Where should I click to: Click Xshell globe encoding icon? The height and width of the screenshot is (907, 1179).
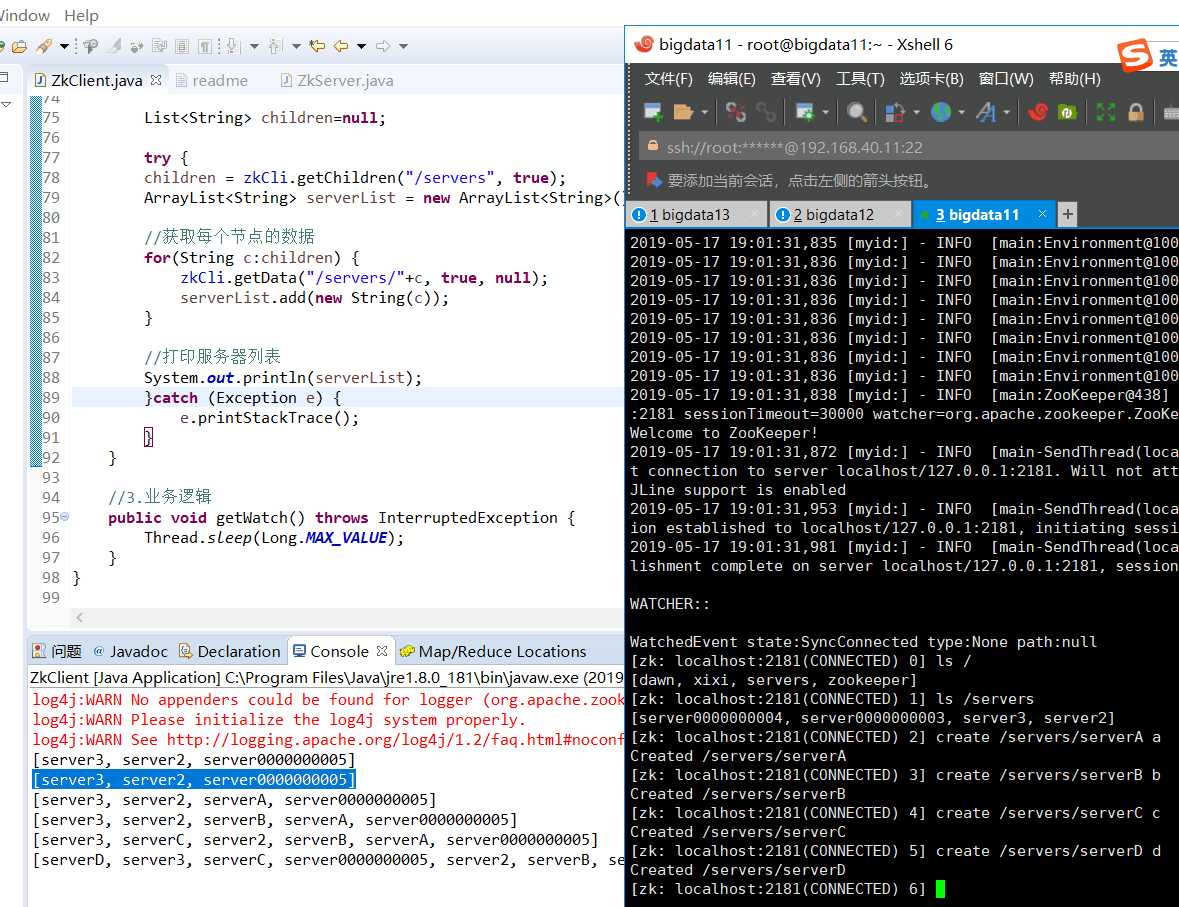941,113
